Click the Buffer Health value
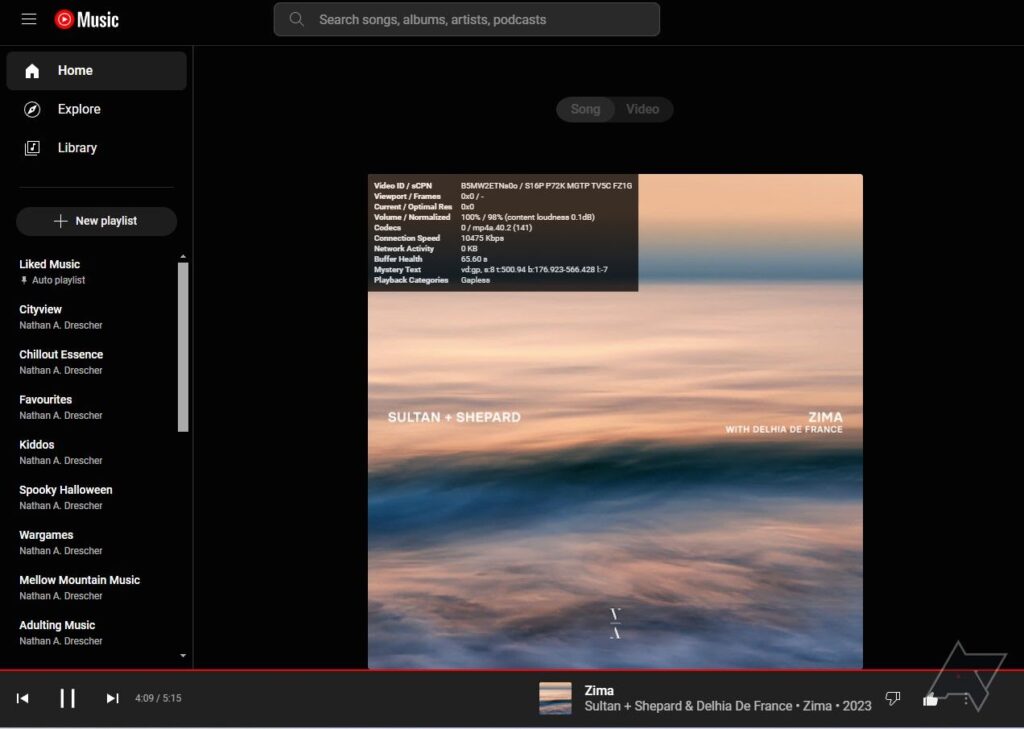The image size is (1024, 729). coord(474,259)
